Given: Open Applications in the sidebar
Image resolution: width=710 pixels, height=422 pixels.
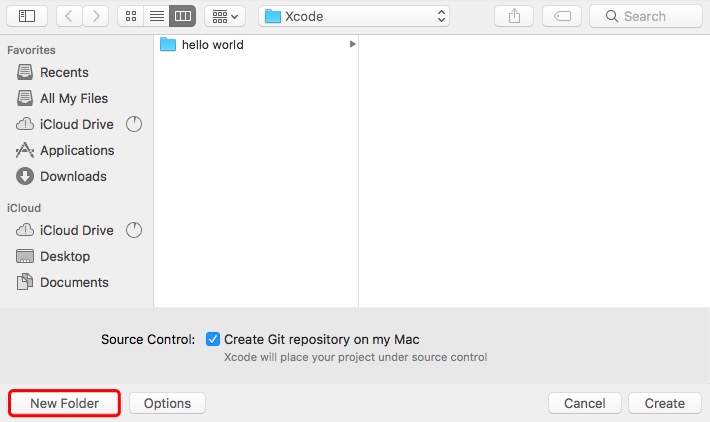Looking at the screenshot, I should [77, 150].
